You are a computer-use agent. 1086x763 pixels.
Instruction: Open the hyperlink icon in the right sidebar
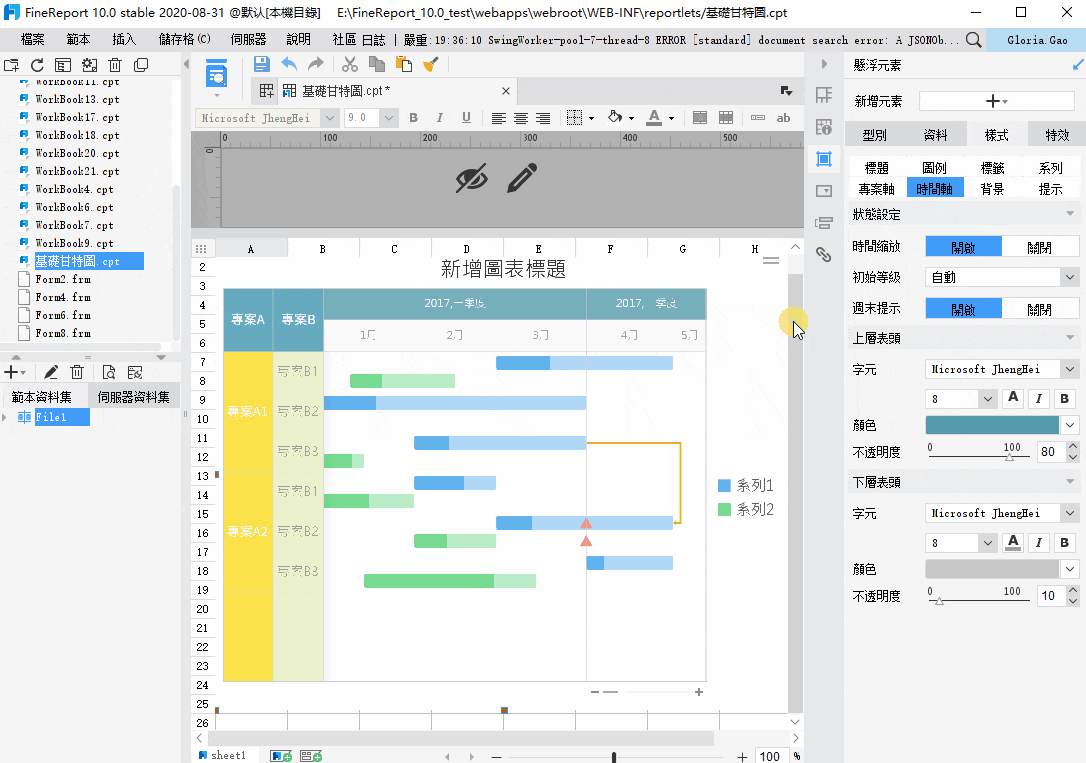(824, 254)
